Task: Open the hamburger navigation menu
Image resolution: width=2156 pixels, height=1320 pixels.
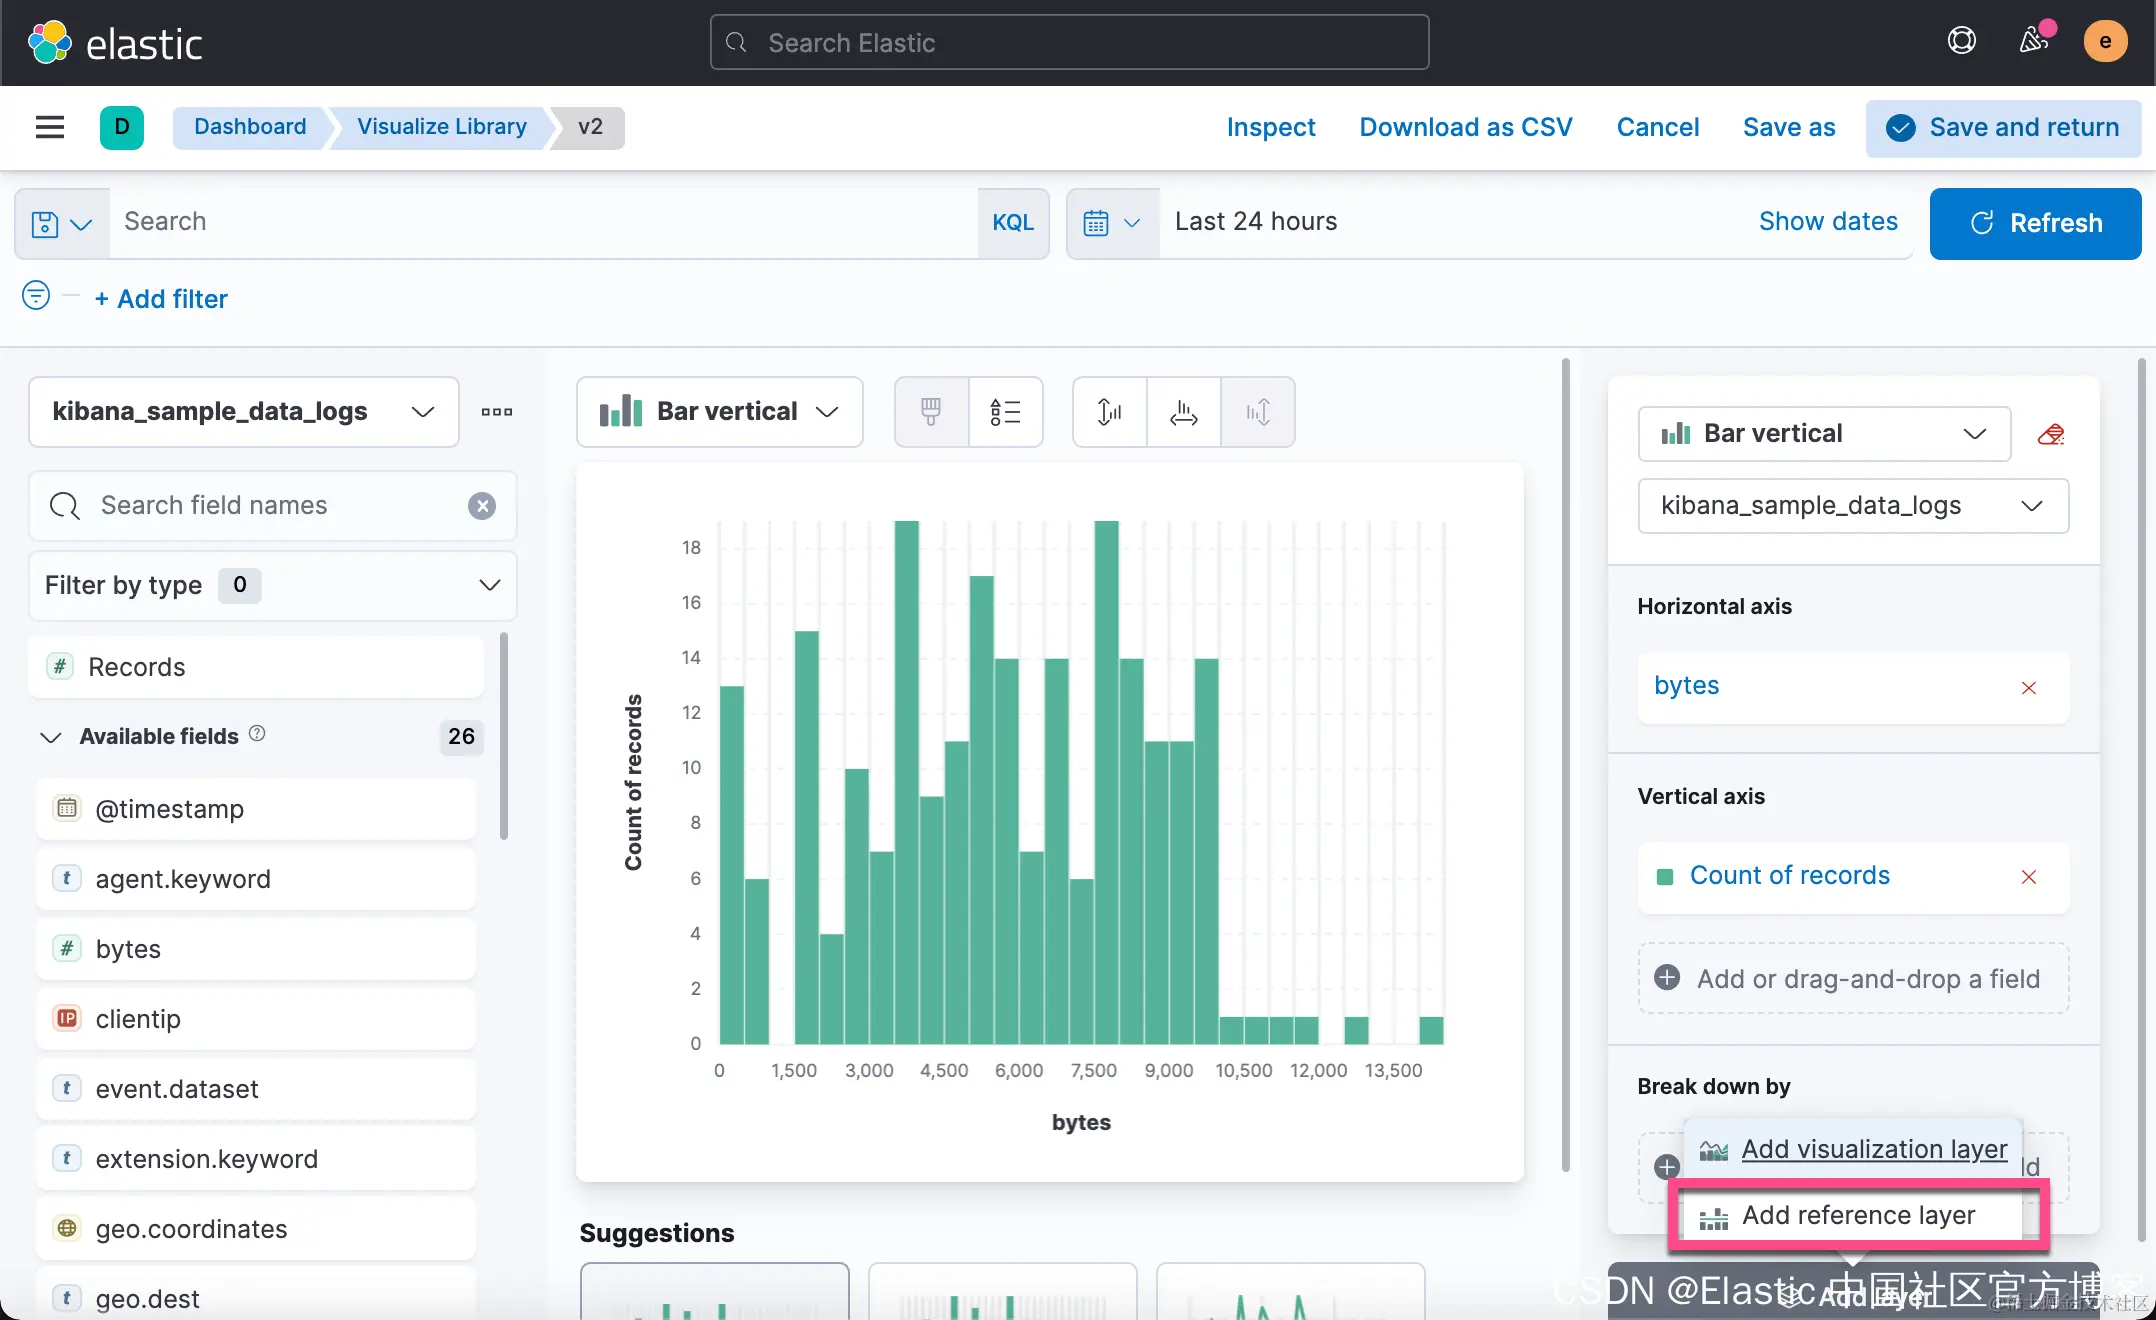Action: 50,127
